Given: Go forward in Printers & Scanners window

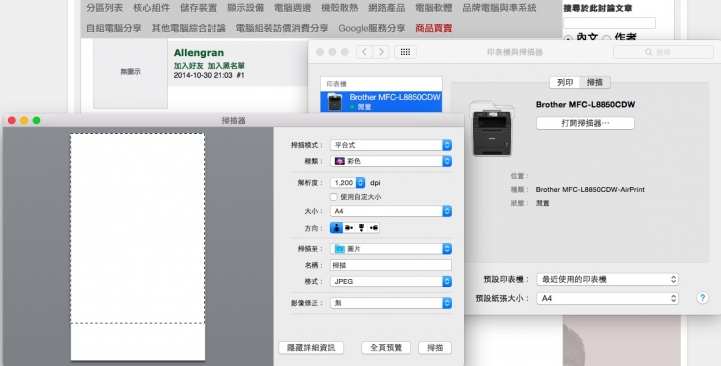Looking at the screenshot, I should pyautogui.click(x=381, y=52).
